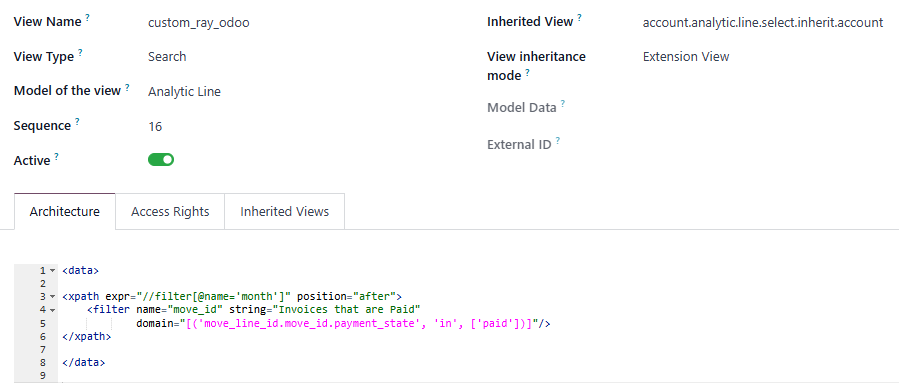Click View inheritance mode help icon
The width and height of the screenshot is (899, 383).
coord(527,72)
